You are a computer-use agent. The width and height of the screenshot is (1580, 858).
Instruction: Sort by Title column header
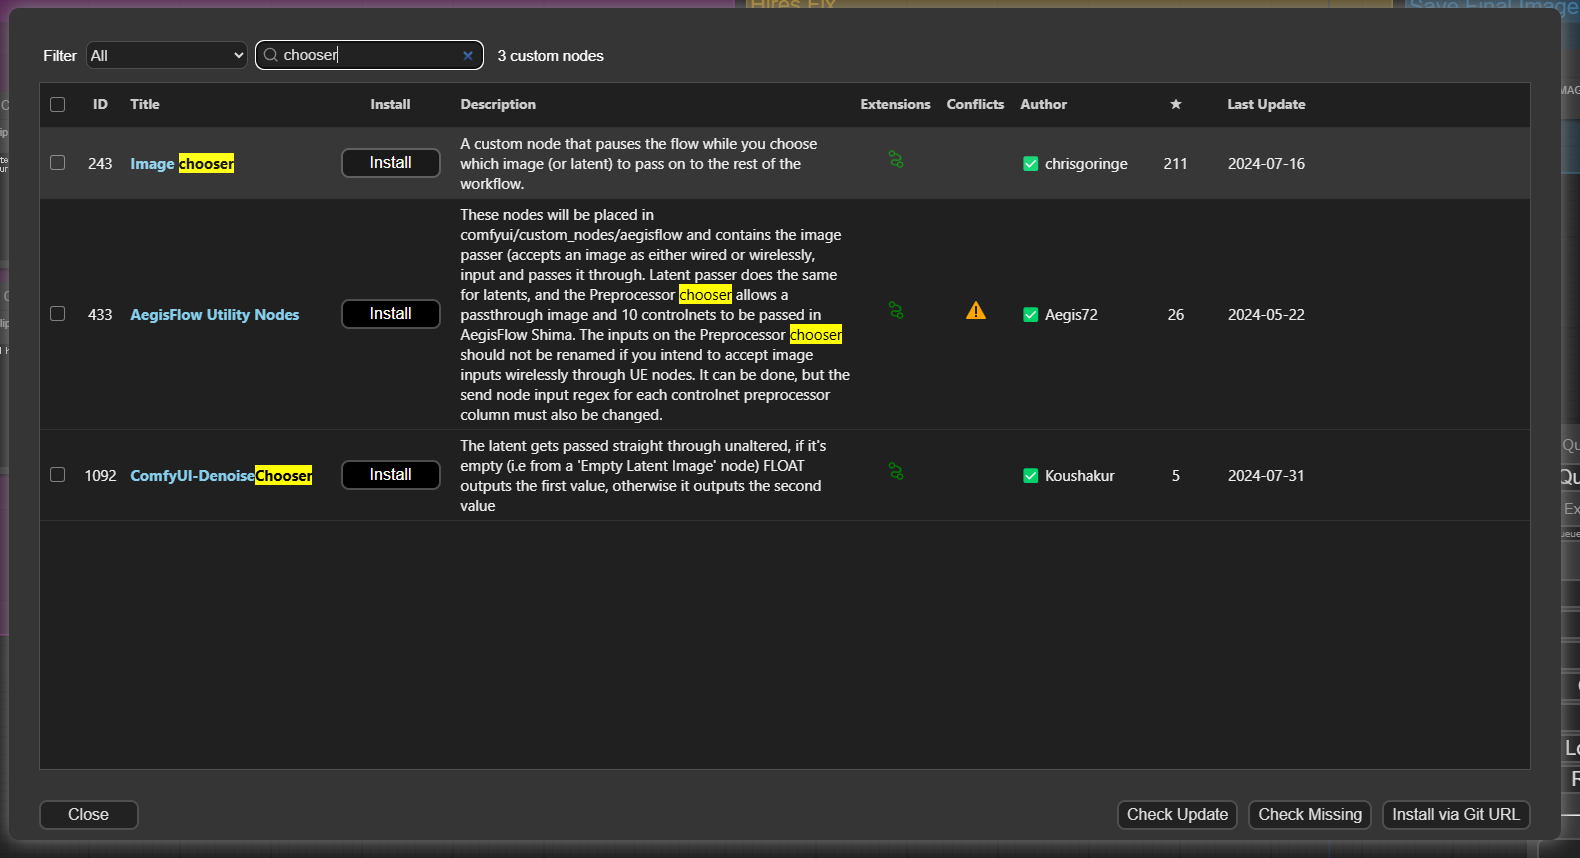[145, 104]
